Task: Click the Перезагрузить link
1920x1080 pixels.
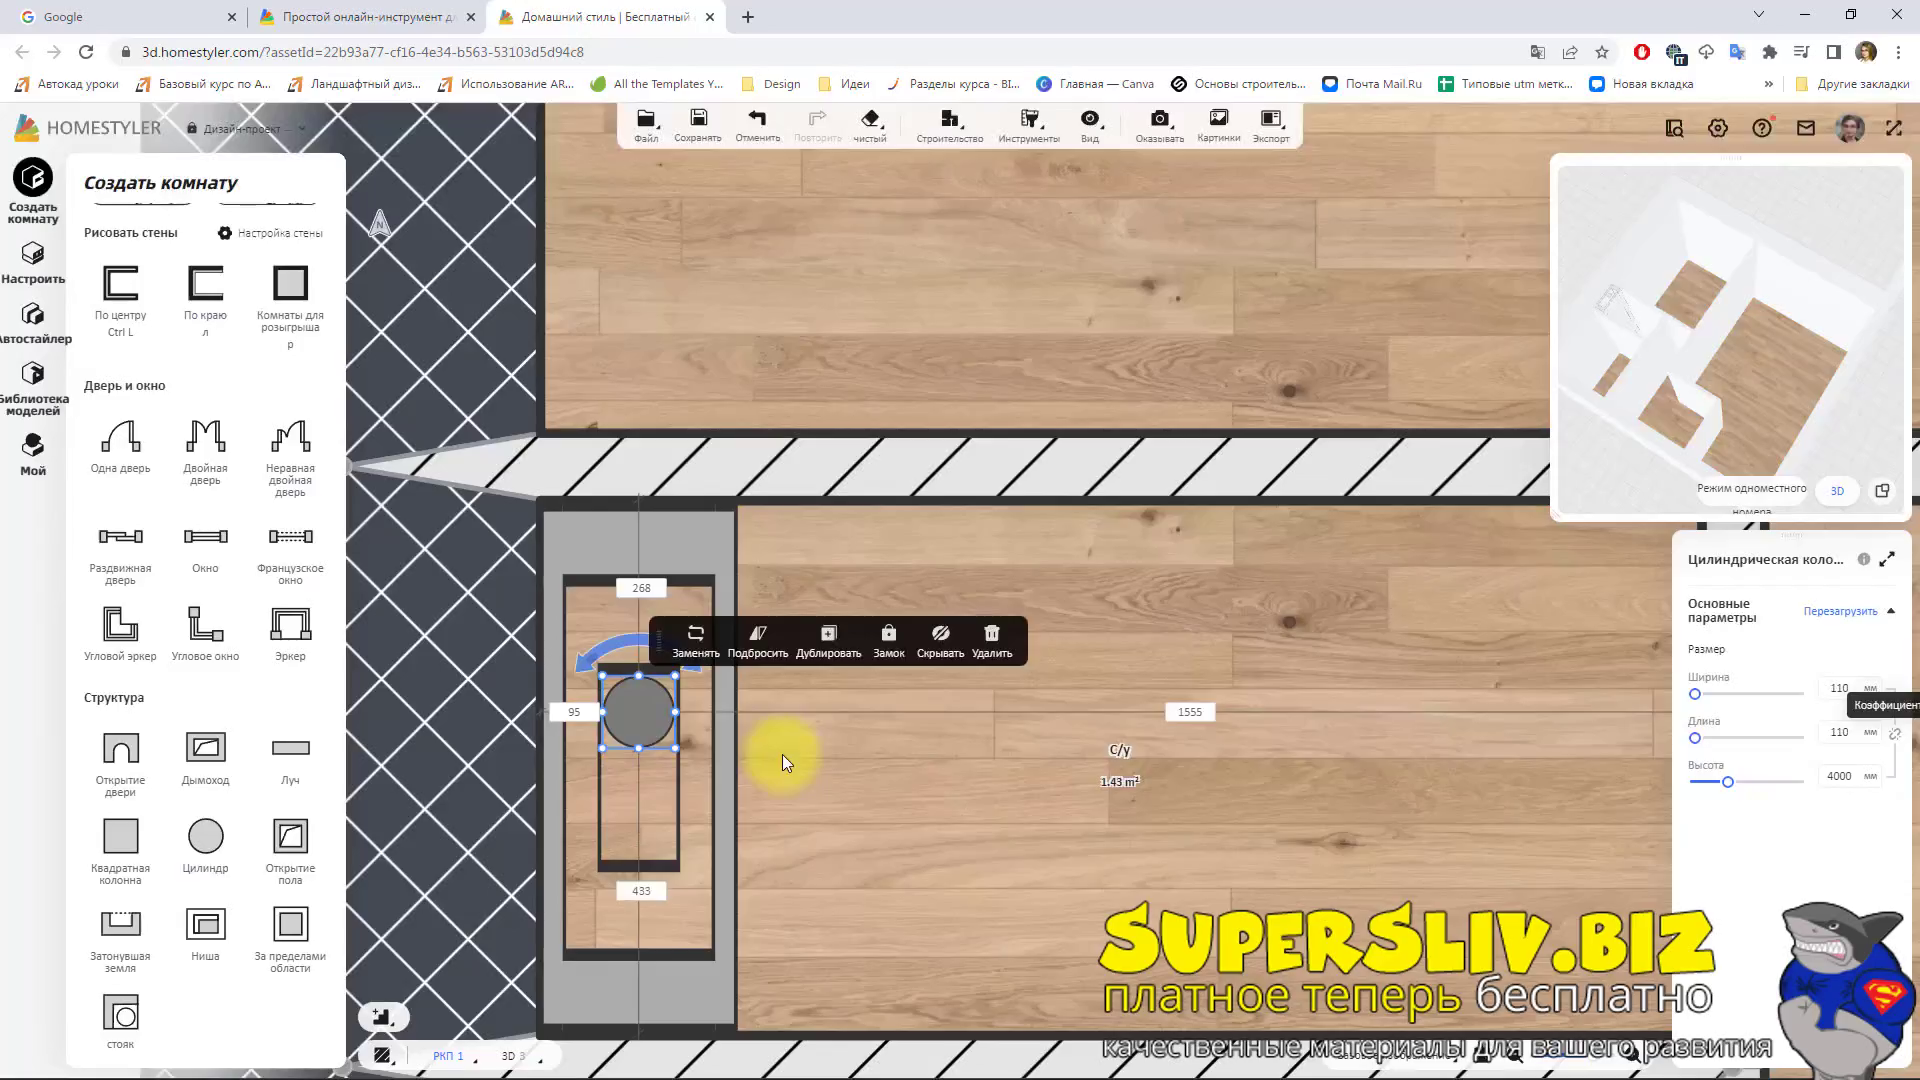Action: coord(1840,611)
